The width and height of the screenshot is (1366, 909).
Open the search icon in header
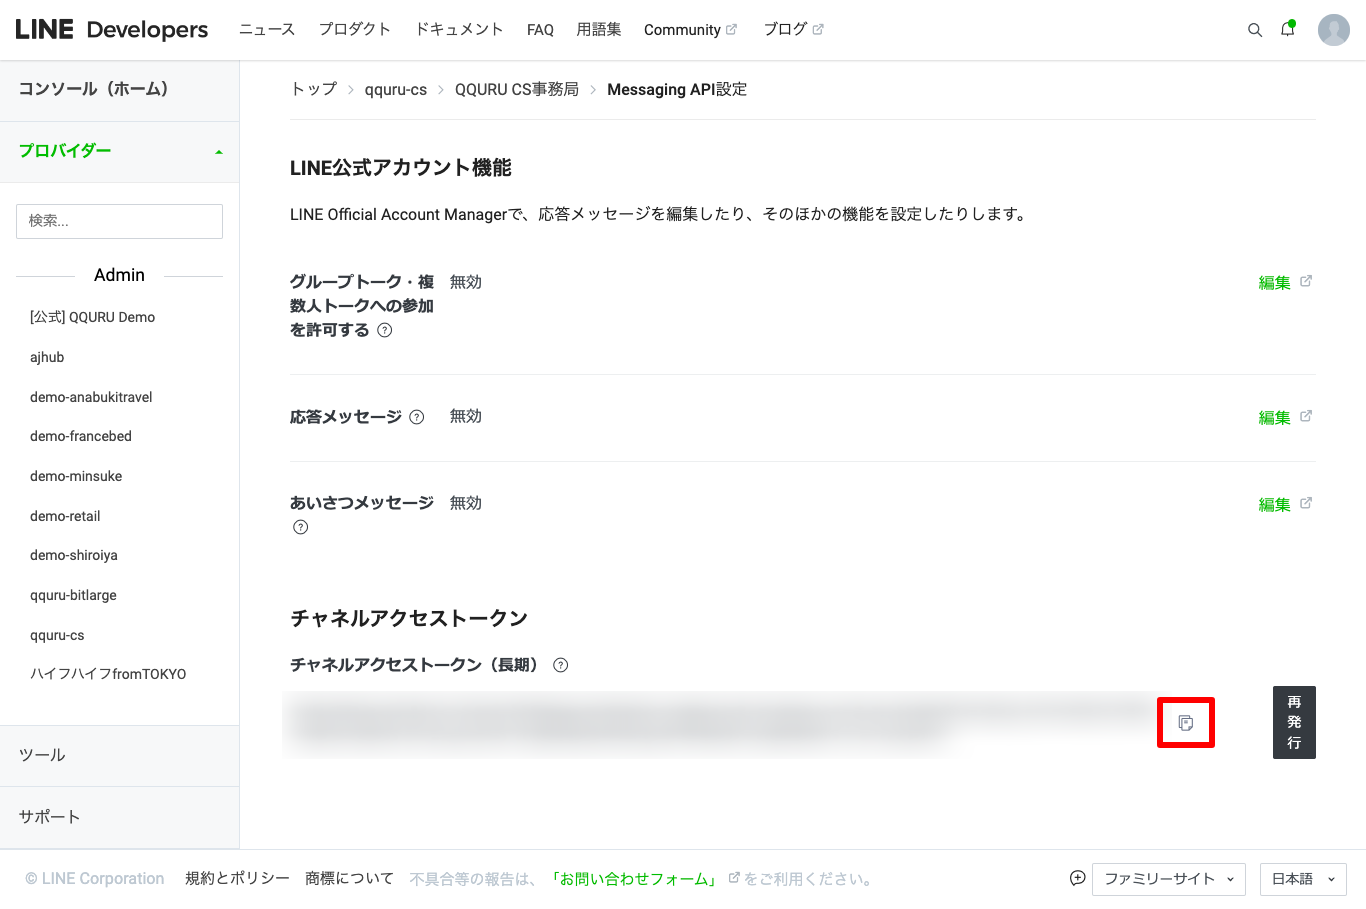[x=1254, y=30]
